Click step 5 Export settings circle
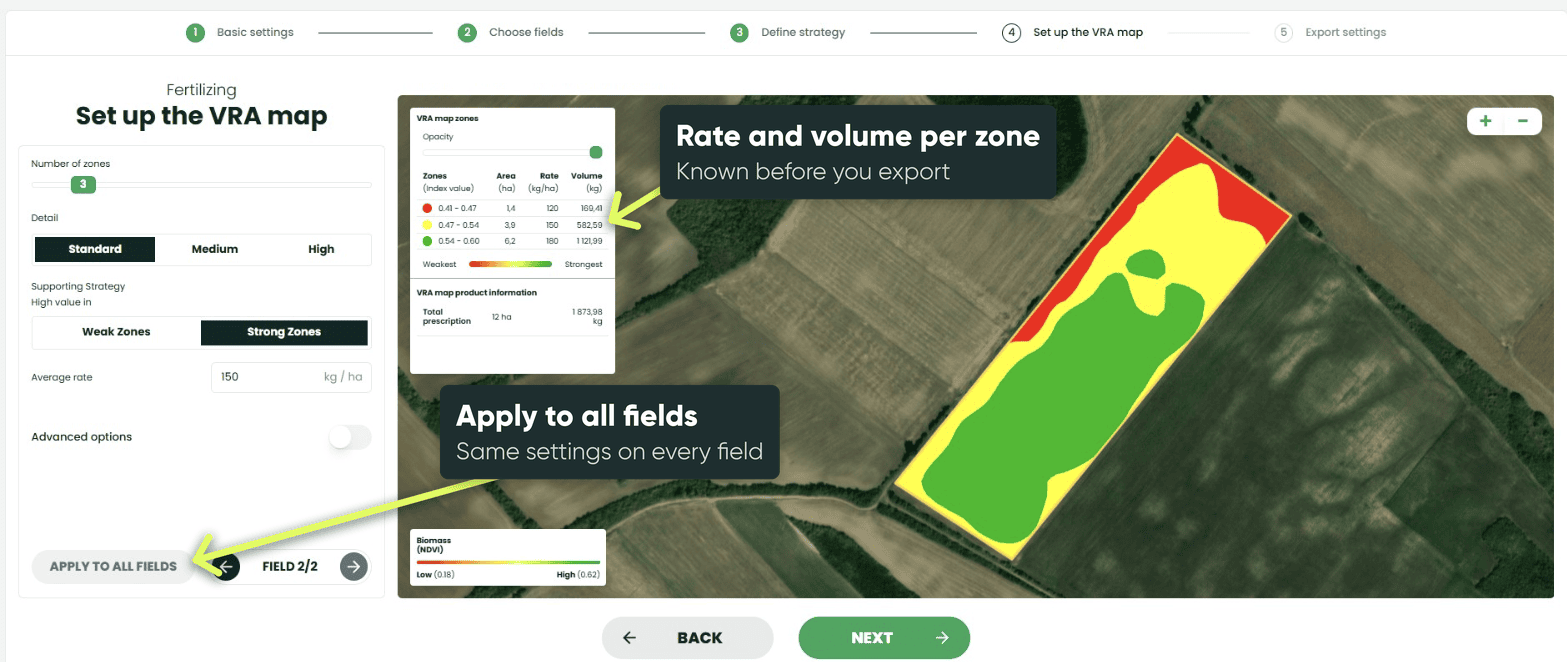This screenshot has width=1567, height=662. pyautogui.click(x=1283, y=32)
